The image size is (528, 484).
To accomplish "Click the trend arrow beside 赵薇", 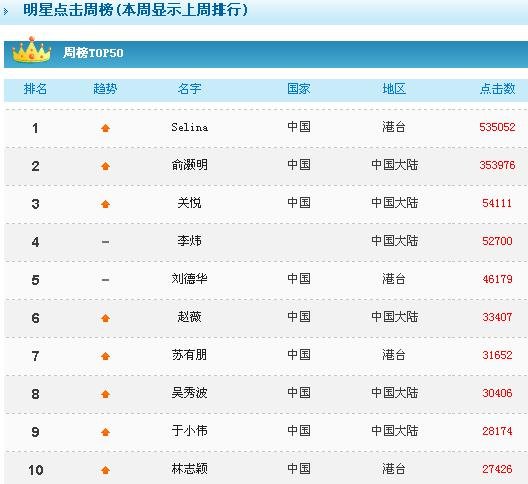I will point(105,318).
